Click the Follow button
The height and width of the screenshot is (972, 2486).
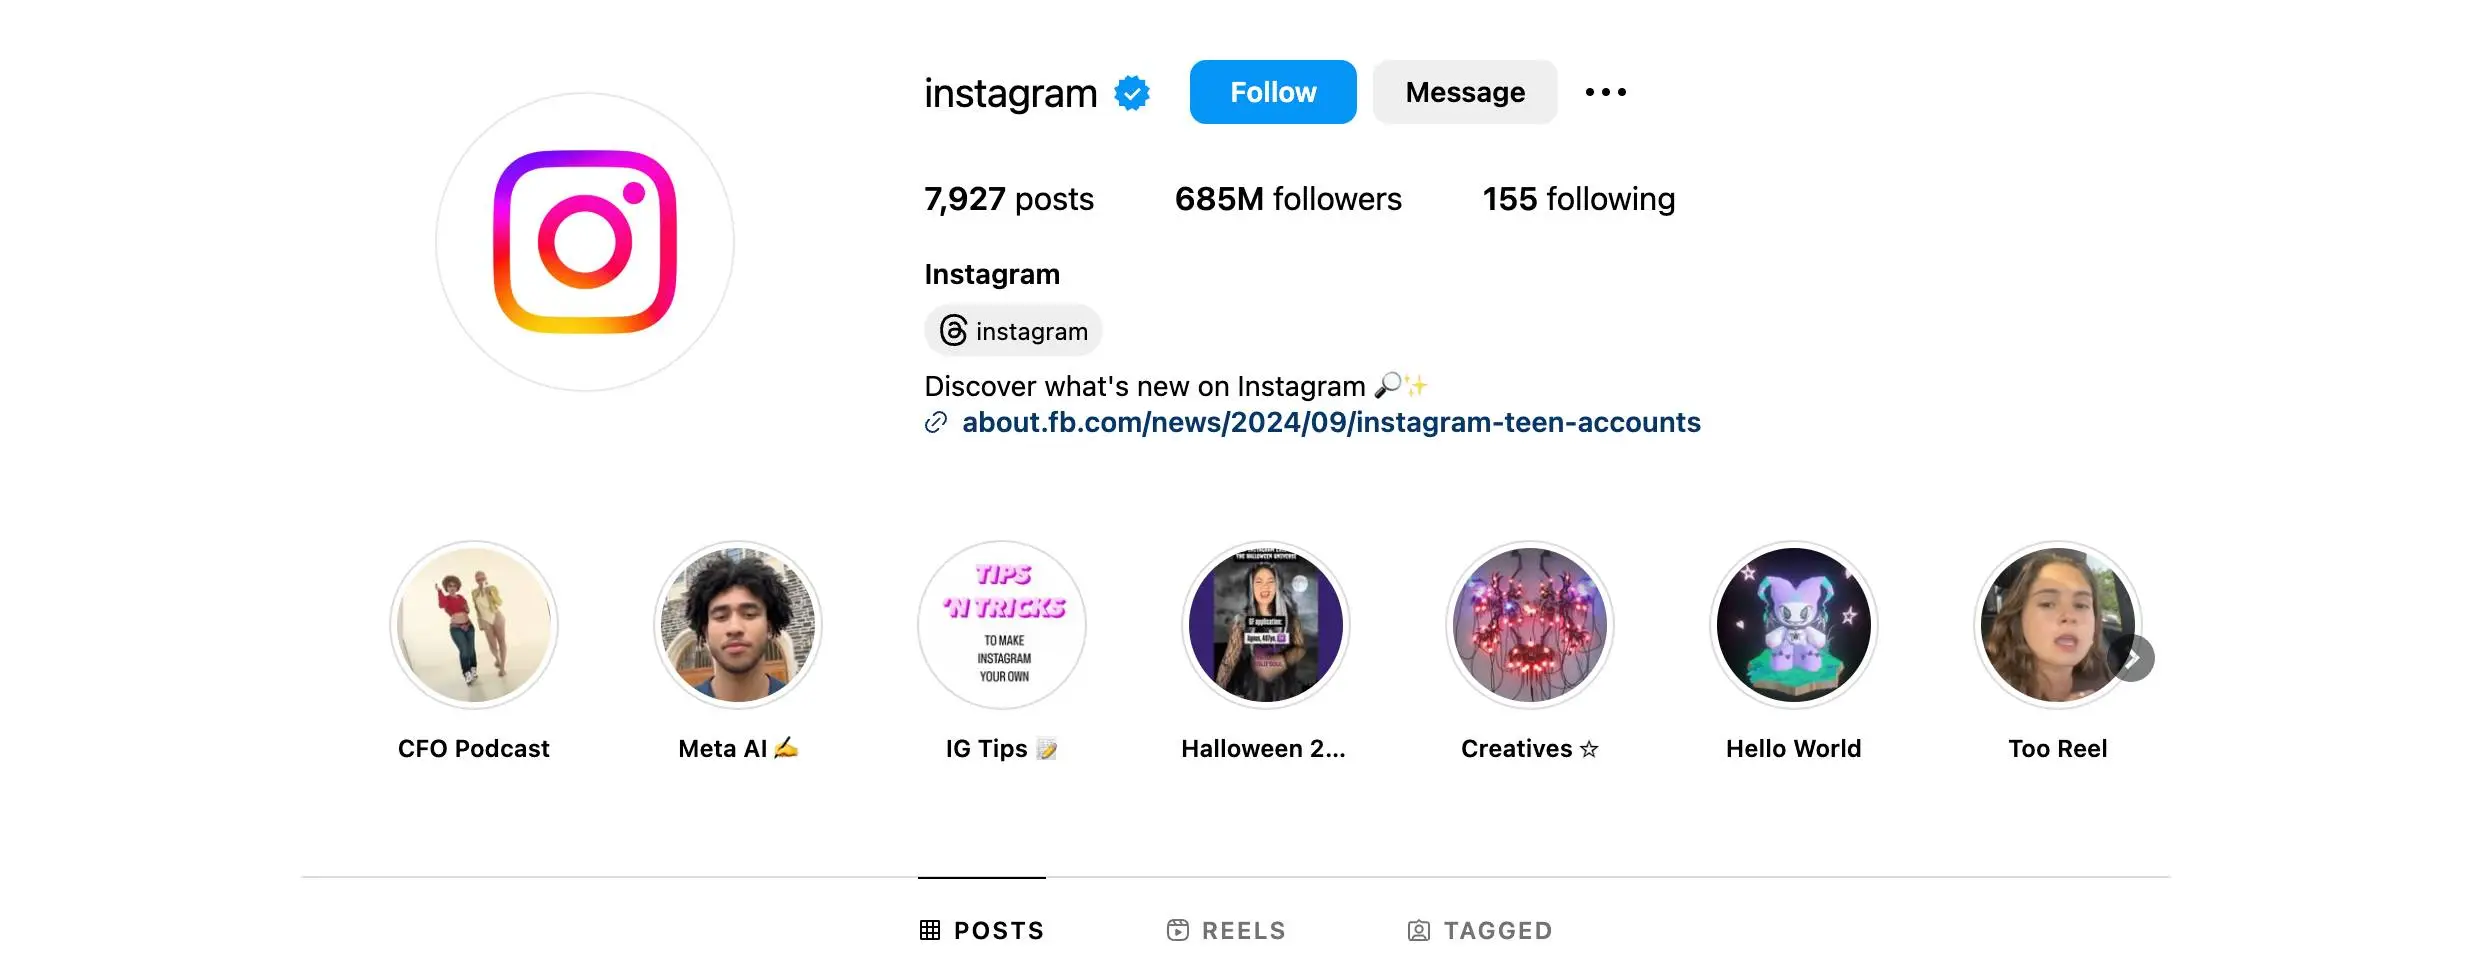point(1272,92)
